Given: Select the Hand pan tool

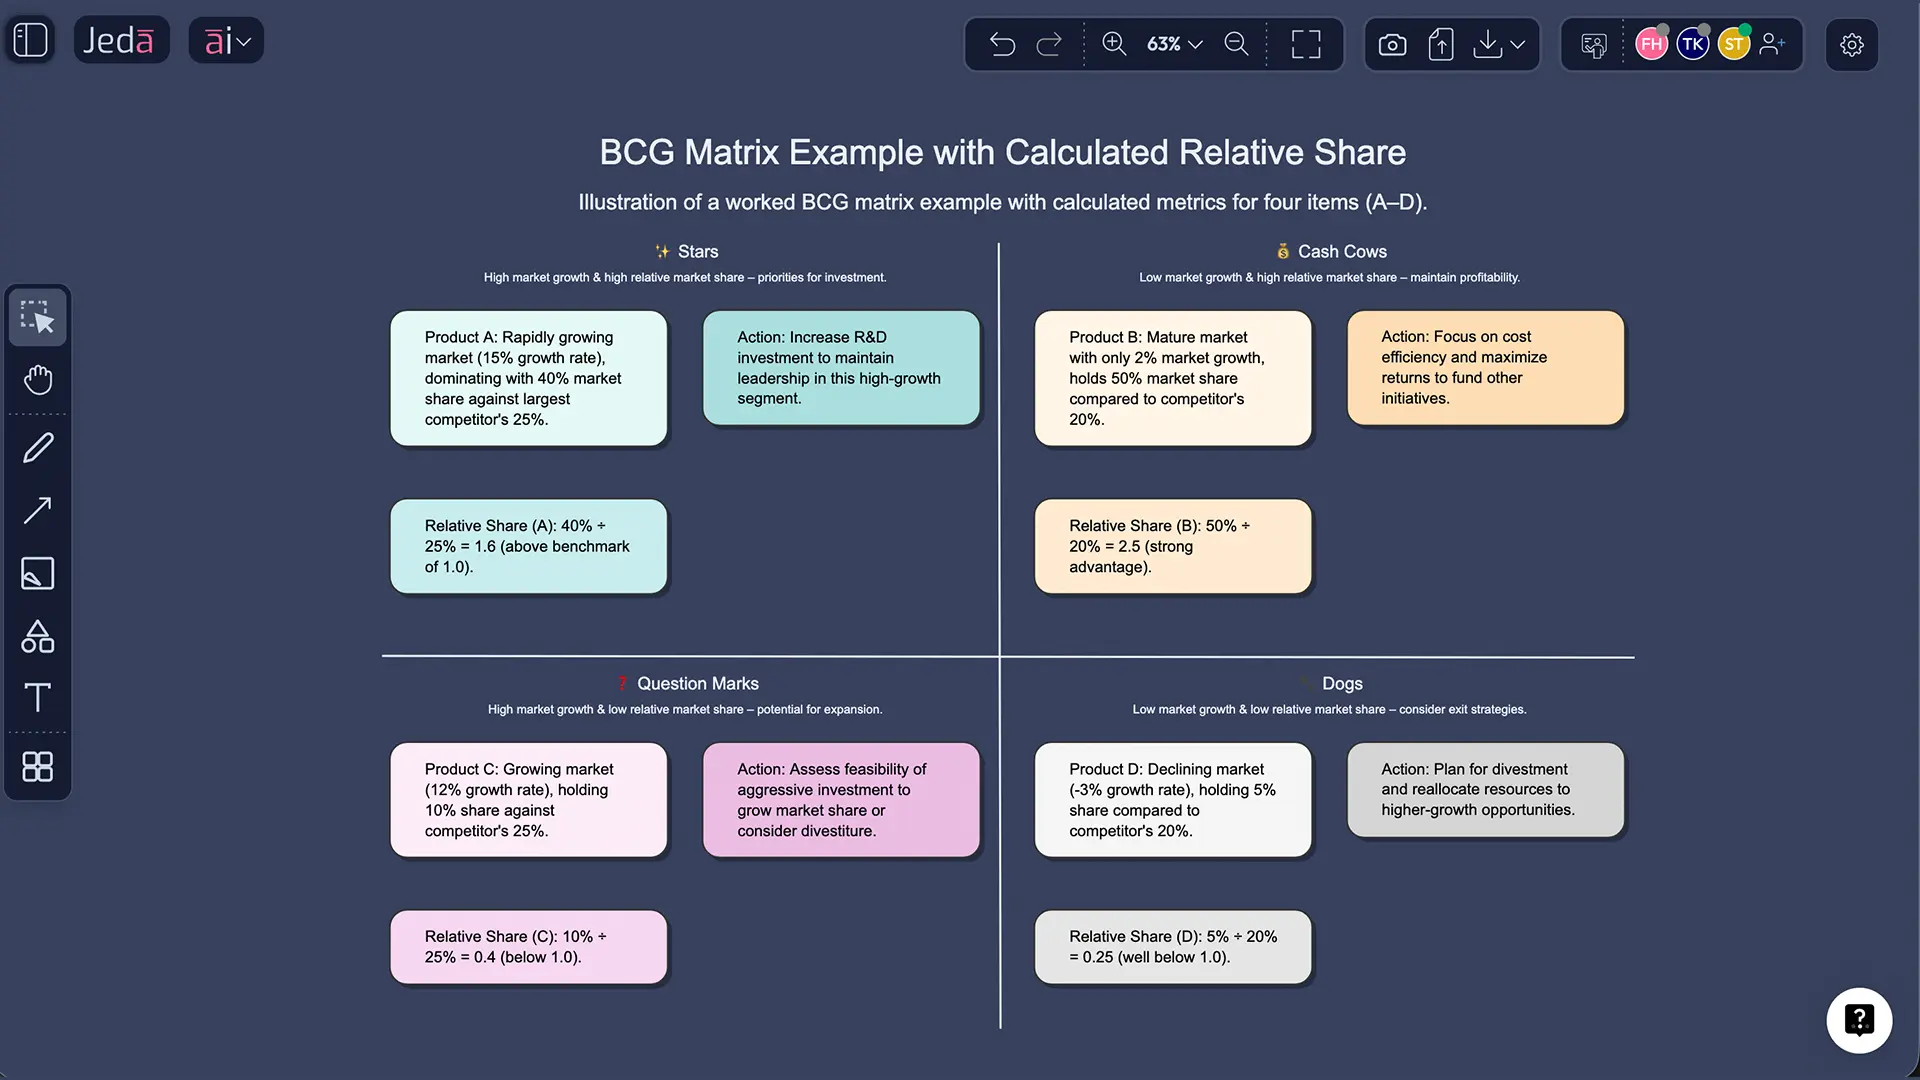Looking at the screenshot, I should click(38, 380).
